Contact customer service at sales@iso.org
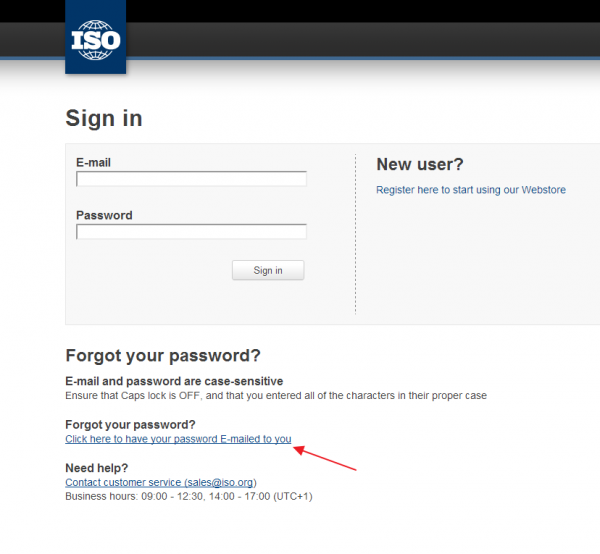 (x=161, y=482)
